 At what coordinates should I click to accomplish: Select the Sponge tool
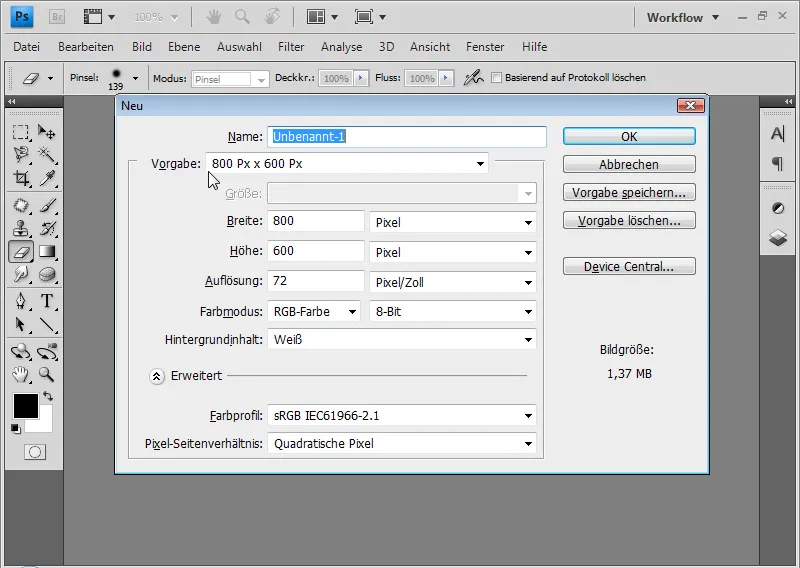pyautogui.click(x=47, y=274)
